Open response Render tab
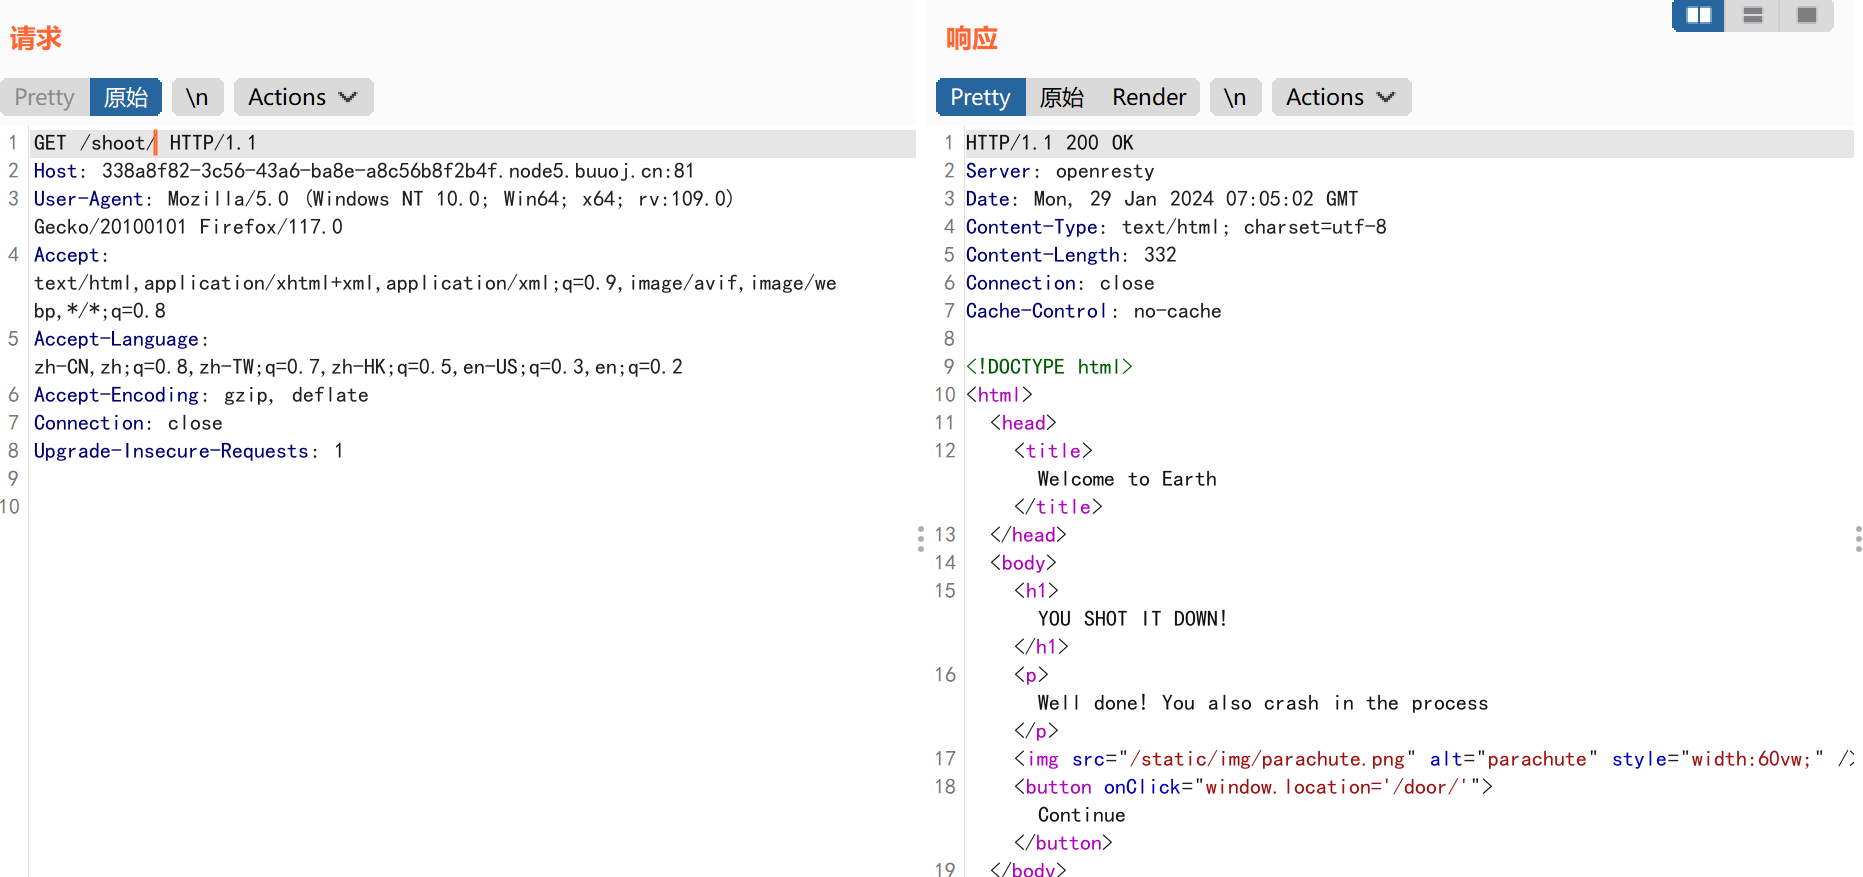 point(1149,97)
